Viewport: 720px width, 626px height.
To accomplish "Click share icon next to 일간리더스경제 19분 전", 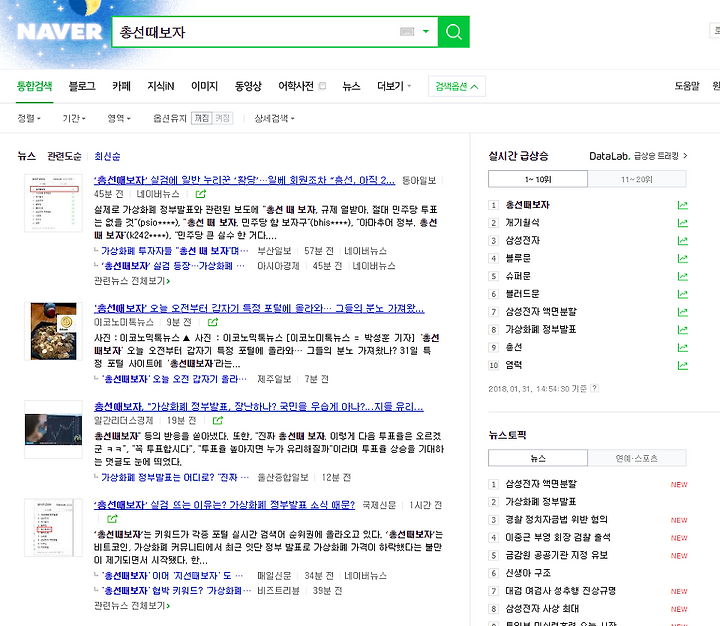I will tap(218, 421).
